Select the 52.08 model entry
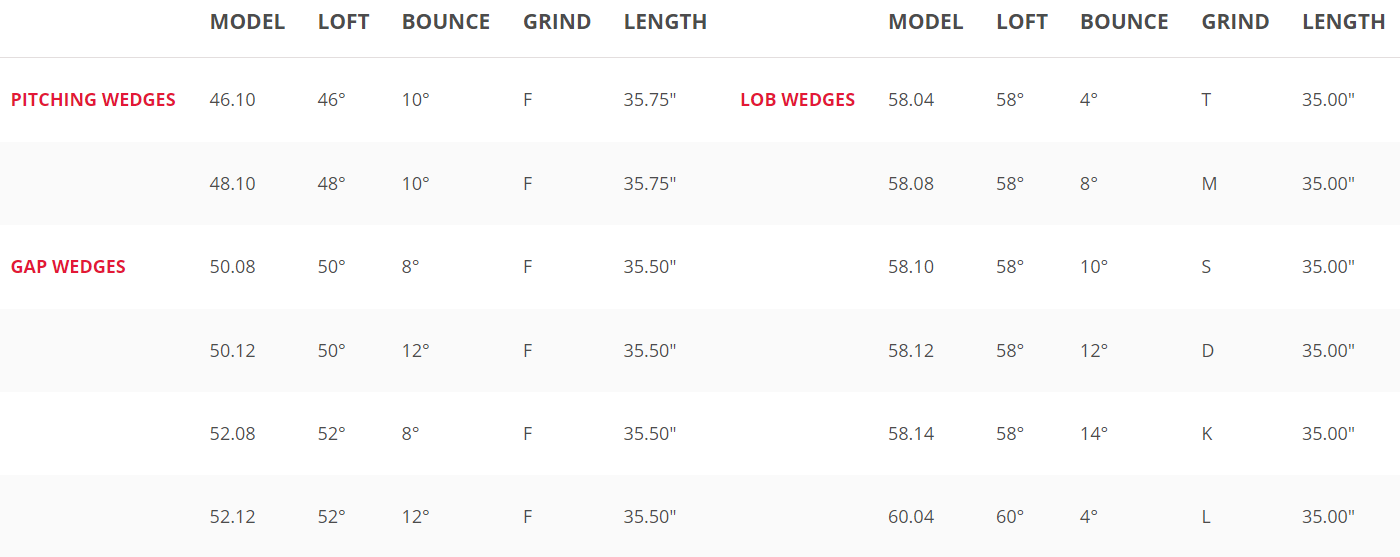 (x=232, y=434)
